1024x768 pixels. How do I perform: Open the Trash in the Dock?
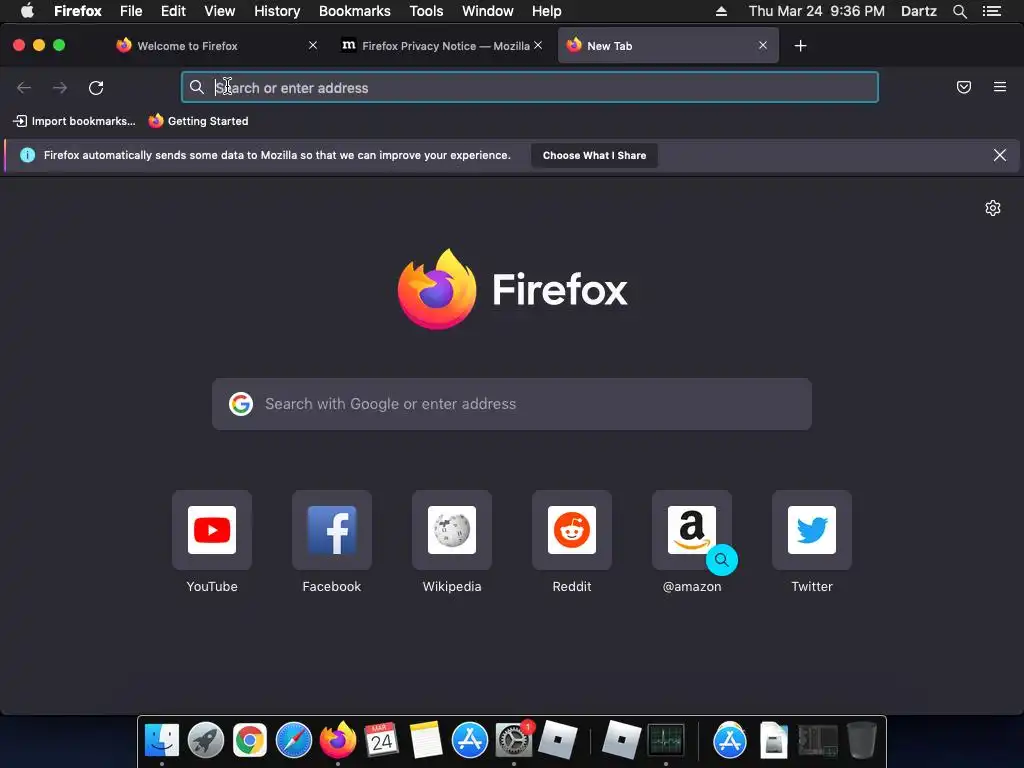861,741
